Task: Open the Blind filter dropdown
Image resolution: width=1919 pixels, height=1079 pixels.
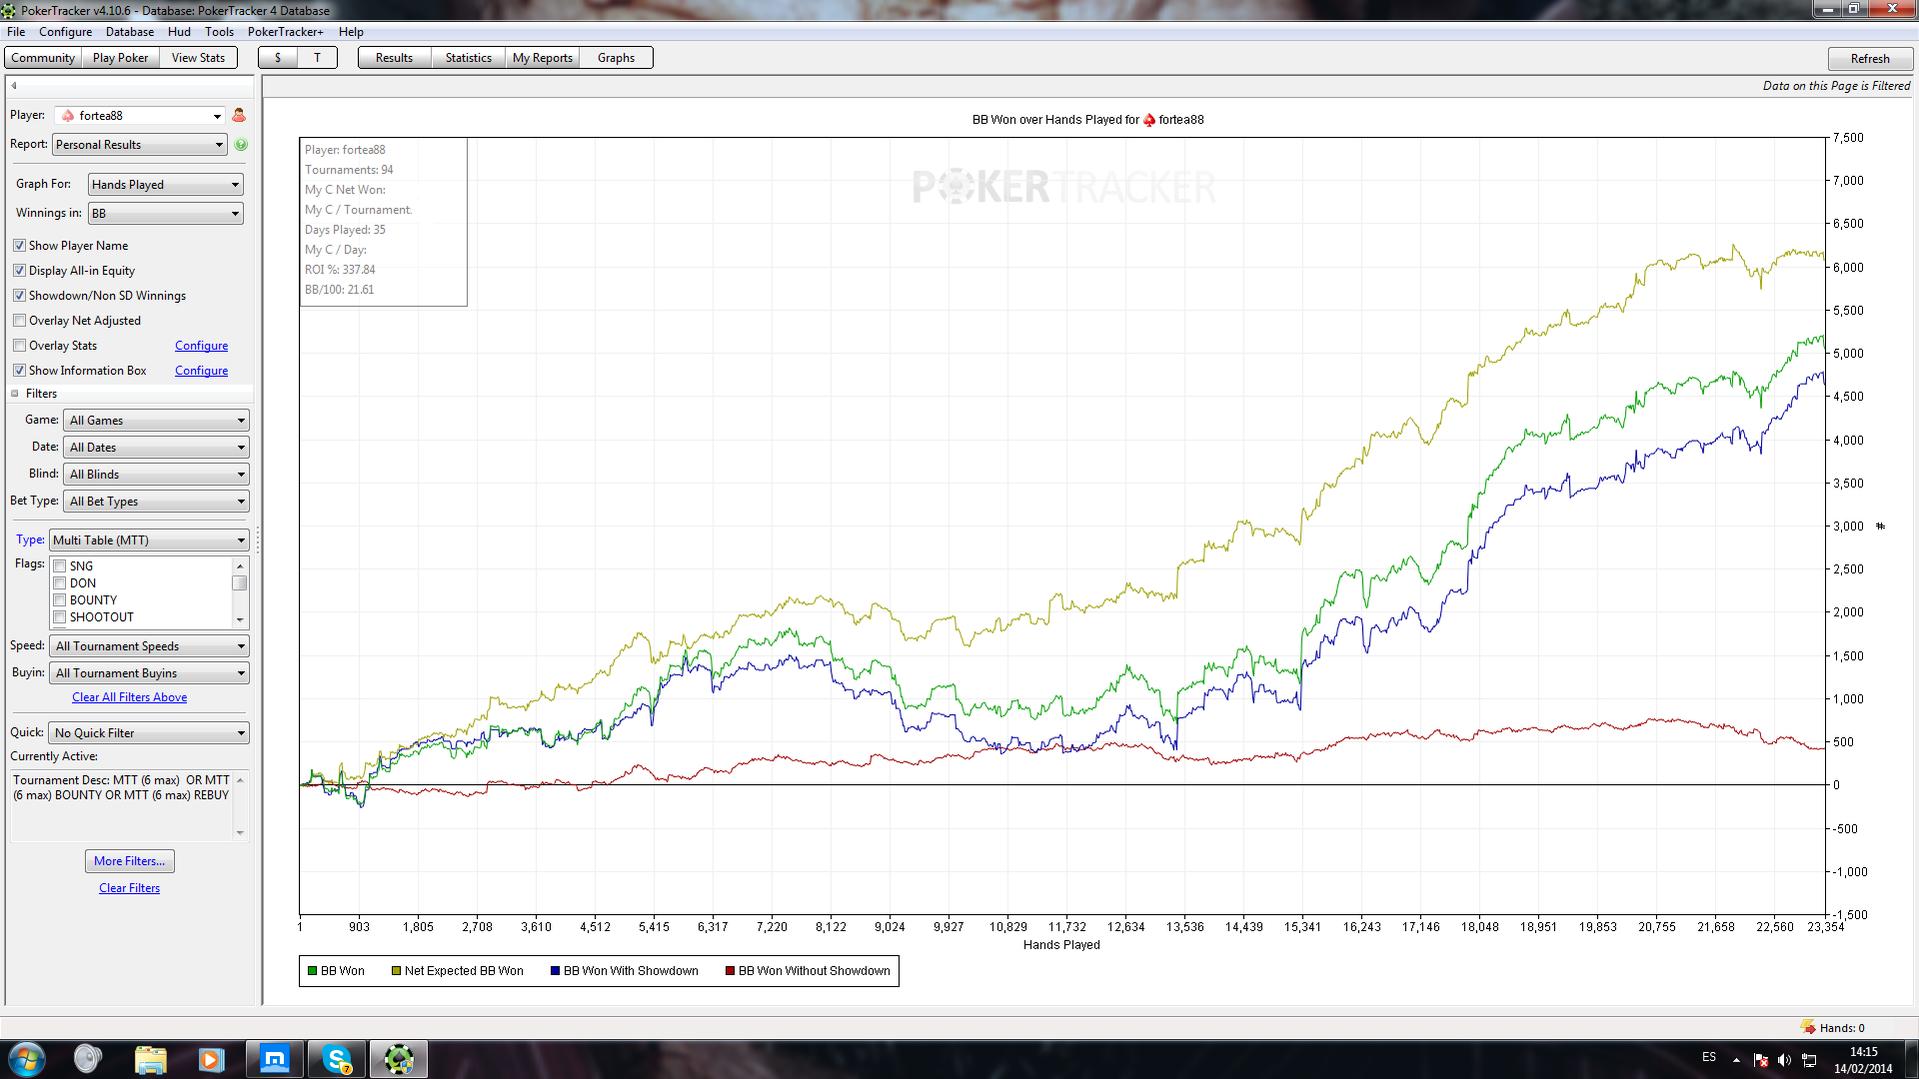Action: (156, 474)
